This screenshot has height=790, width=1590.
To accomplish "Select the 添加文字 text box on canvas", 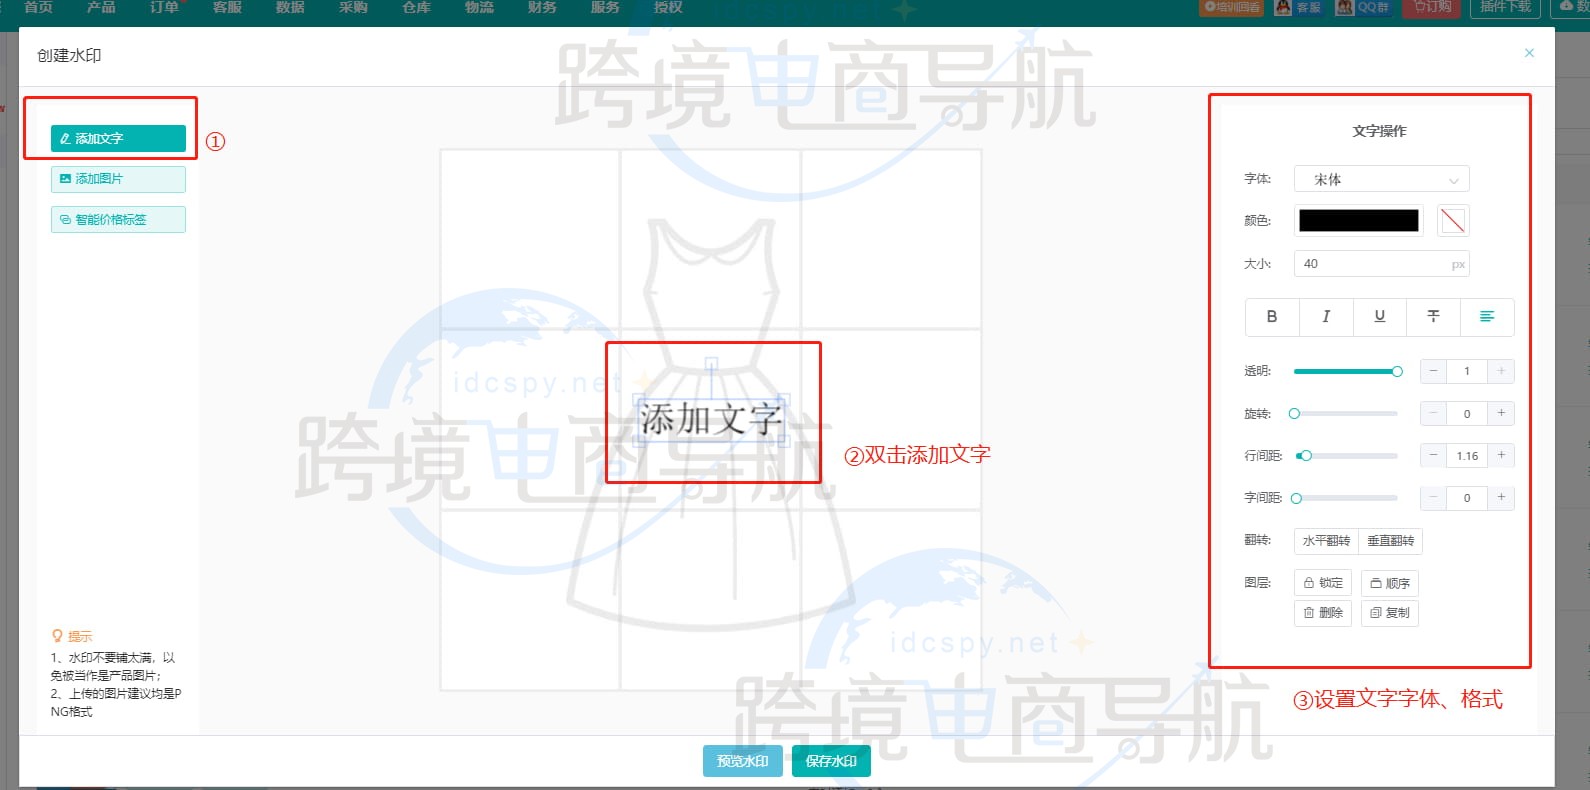I will click(711, 419).
